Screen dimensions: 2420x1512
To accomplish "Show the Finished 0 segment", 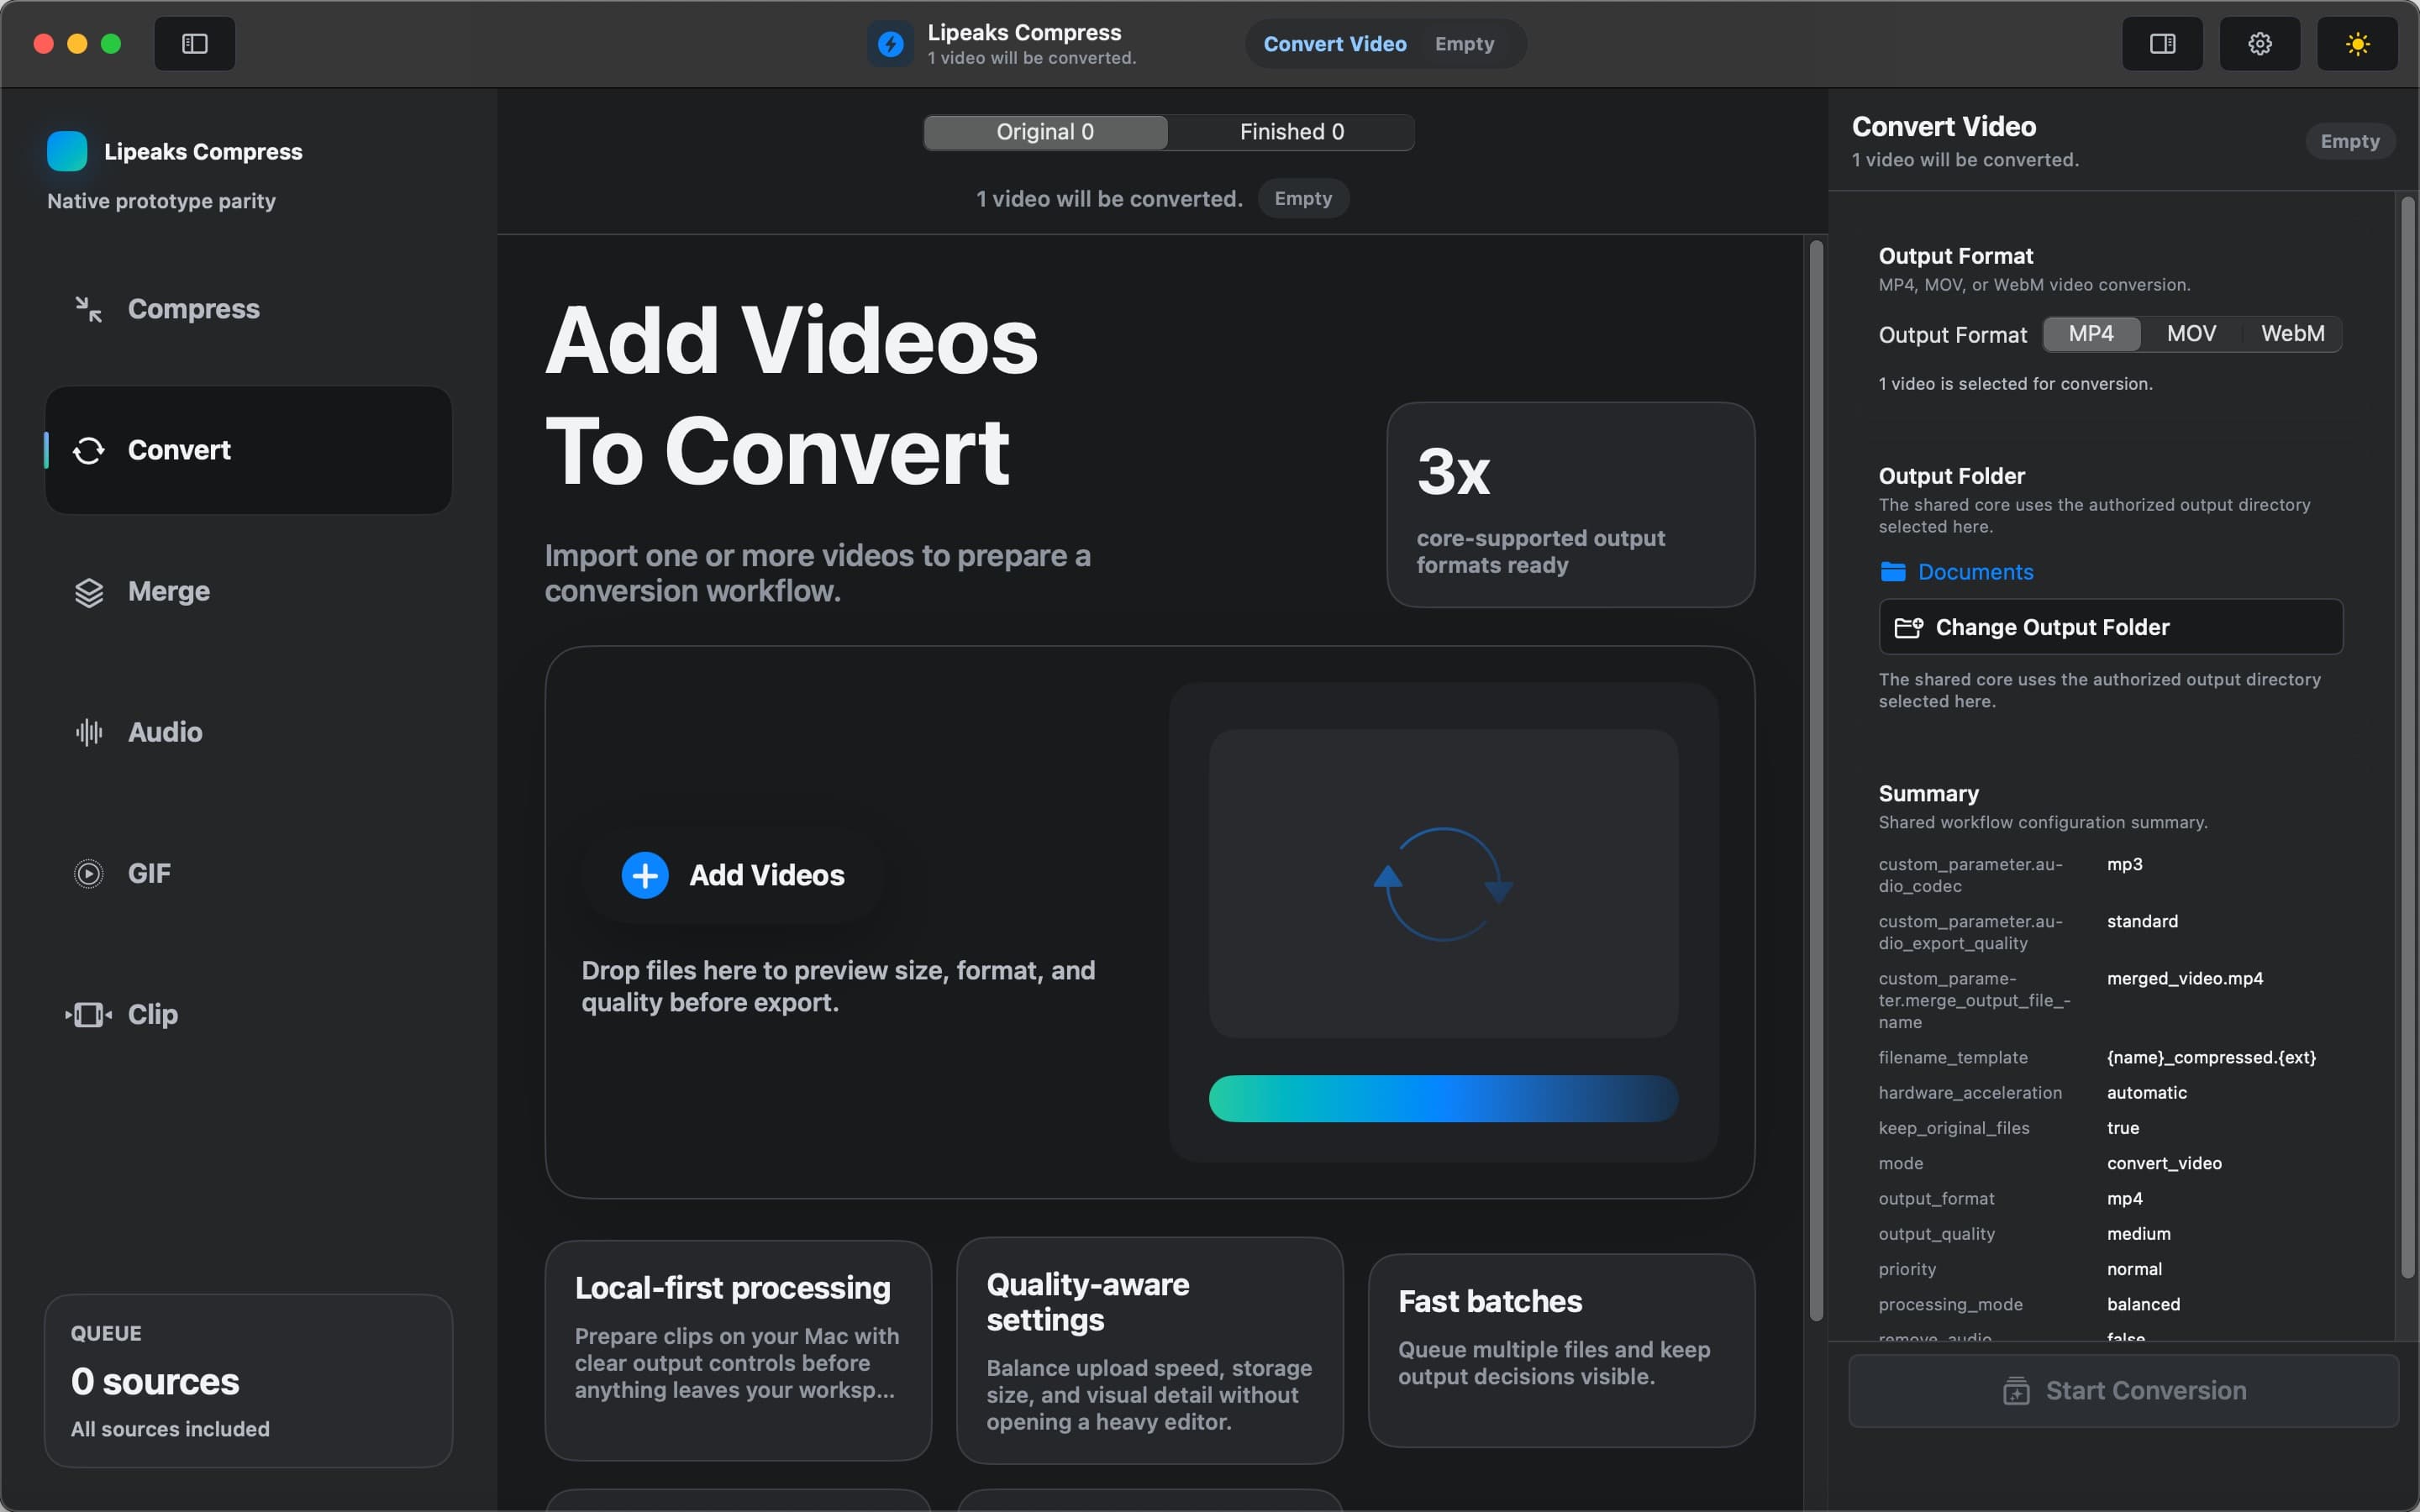I will point(1291,132).
